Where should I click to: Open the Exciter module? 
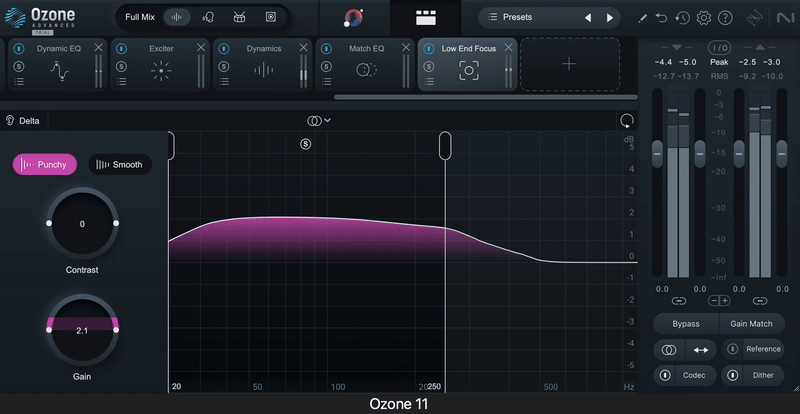pos(160,69)
